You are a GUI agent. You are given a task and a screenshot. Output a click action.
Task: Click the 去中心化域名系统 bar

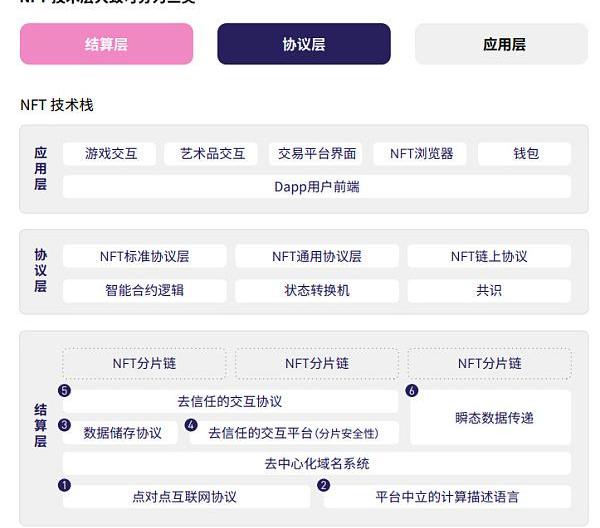[316, 464]
